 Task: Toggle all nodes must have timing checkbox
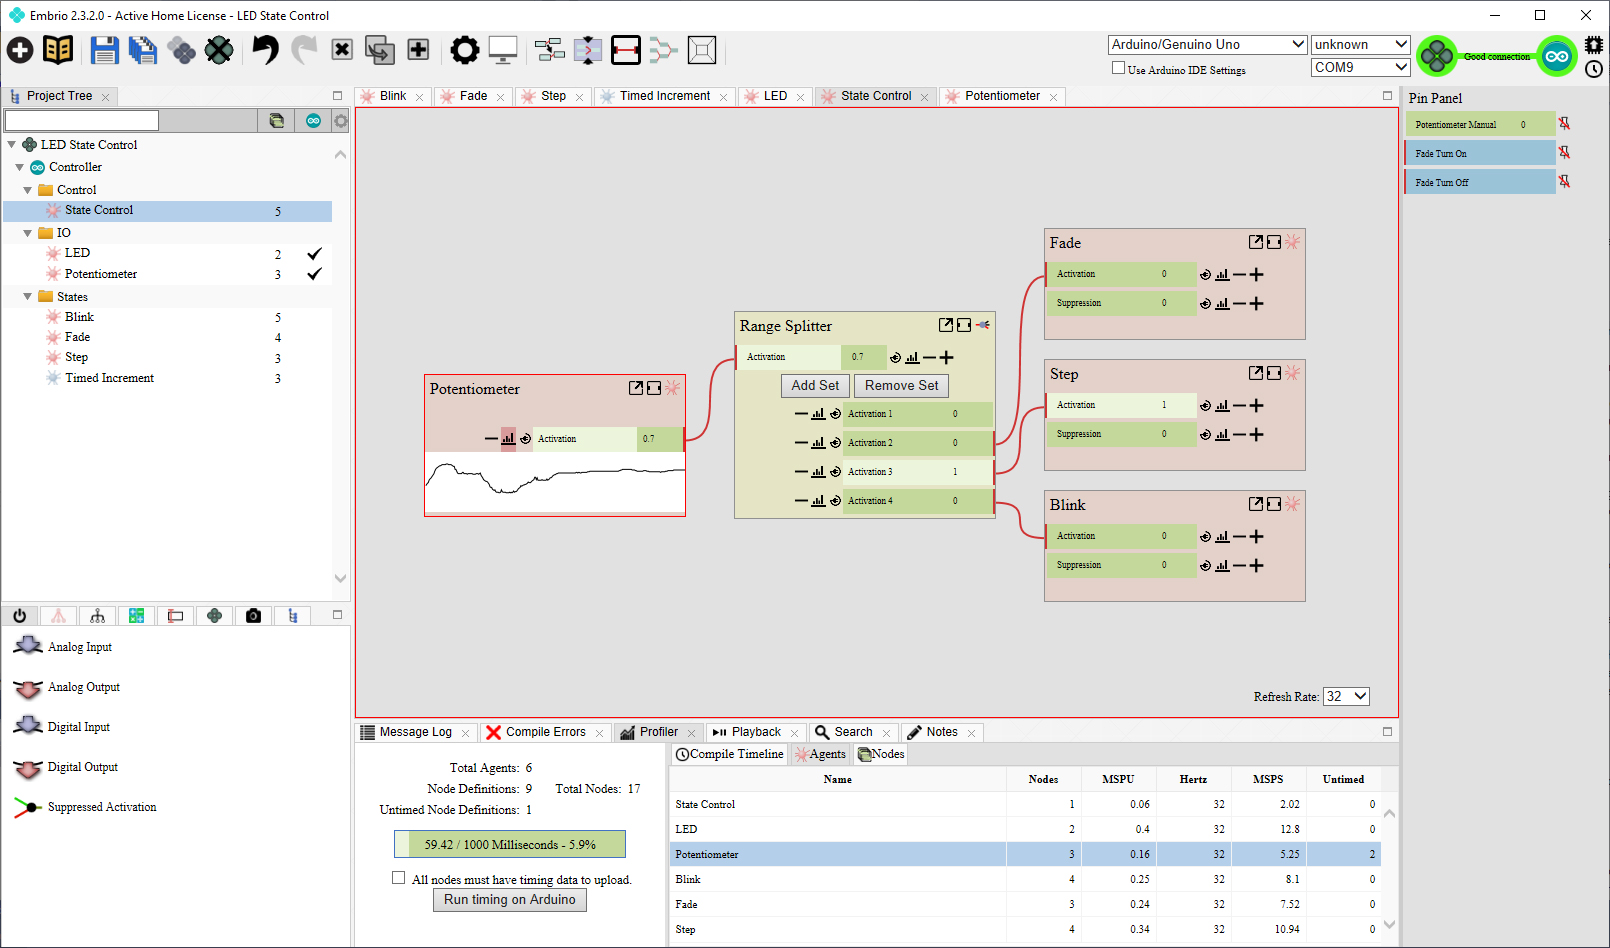pos(398,878)
